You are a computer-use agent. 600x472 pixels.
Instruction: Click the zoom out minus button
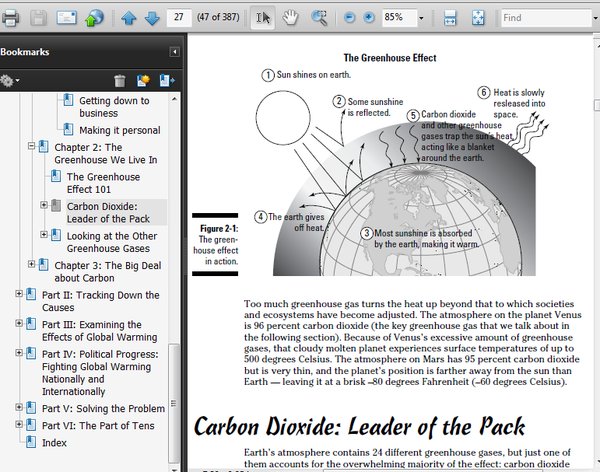349,18
